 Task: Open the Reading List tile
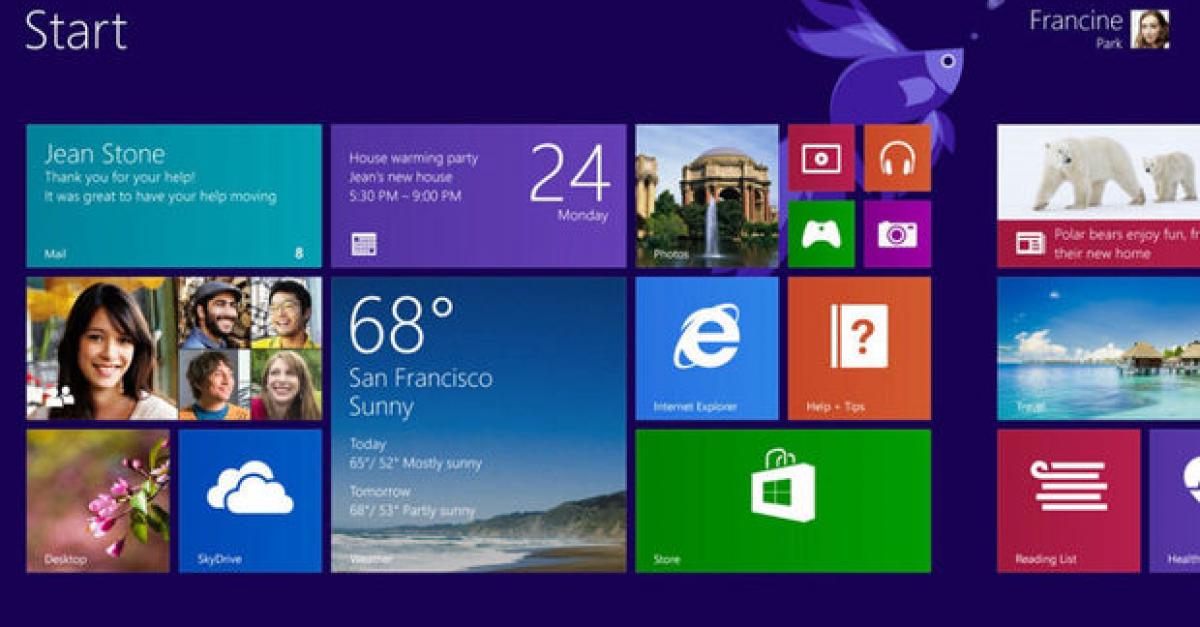coord(1068,501)
